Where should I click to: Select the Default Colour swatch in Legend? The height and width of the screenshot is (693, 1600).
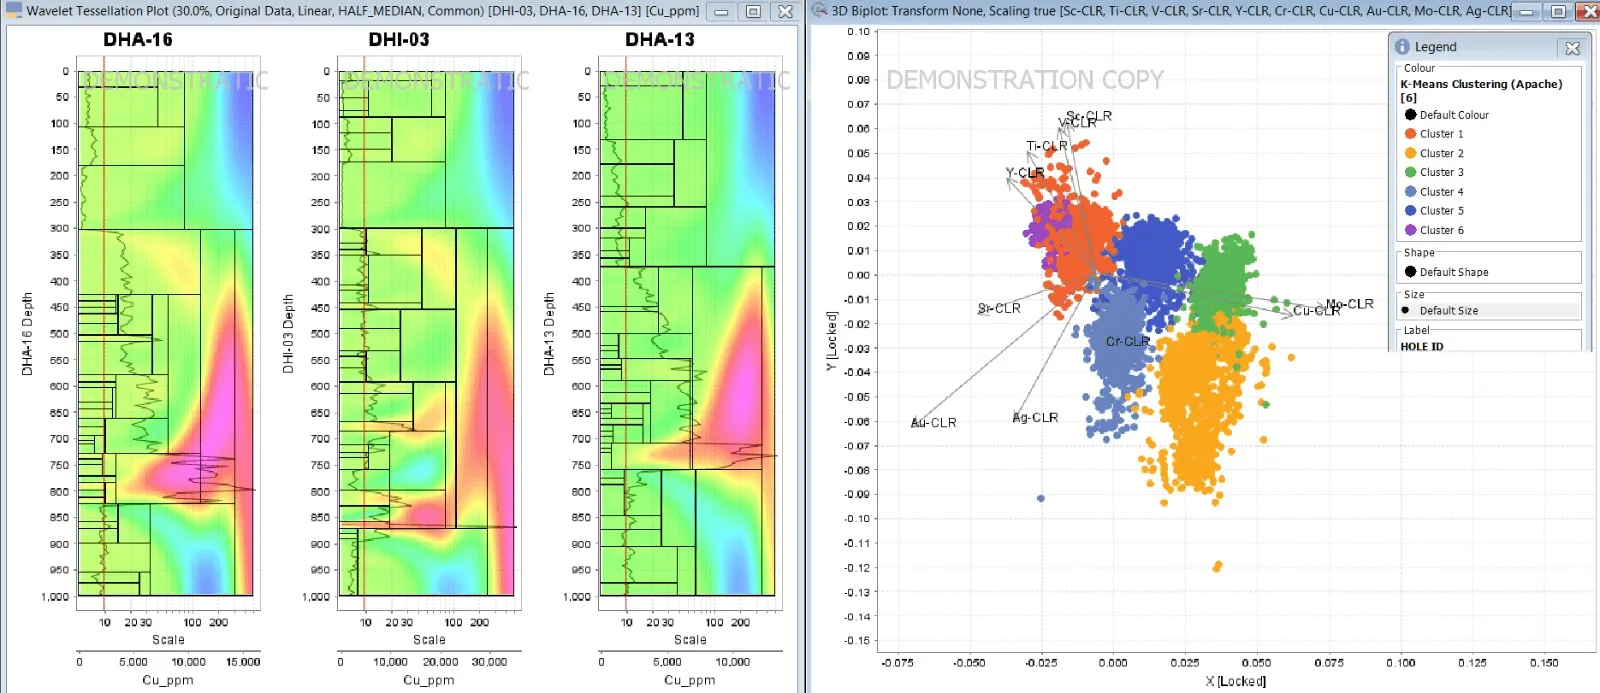[1410, 115]
